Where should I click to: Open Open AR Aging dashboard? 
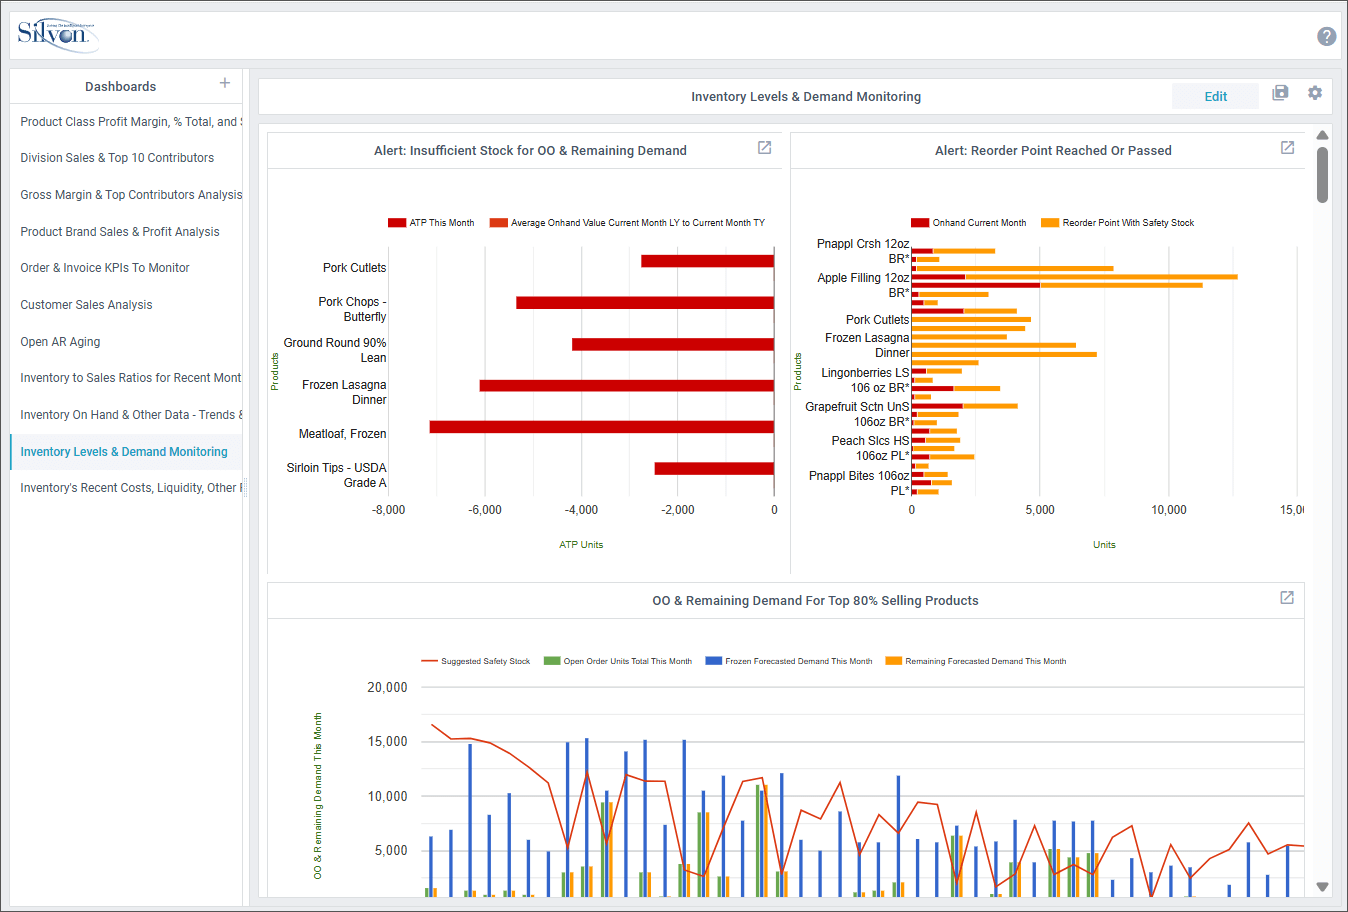[x=126, y=342]
